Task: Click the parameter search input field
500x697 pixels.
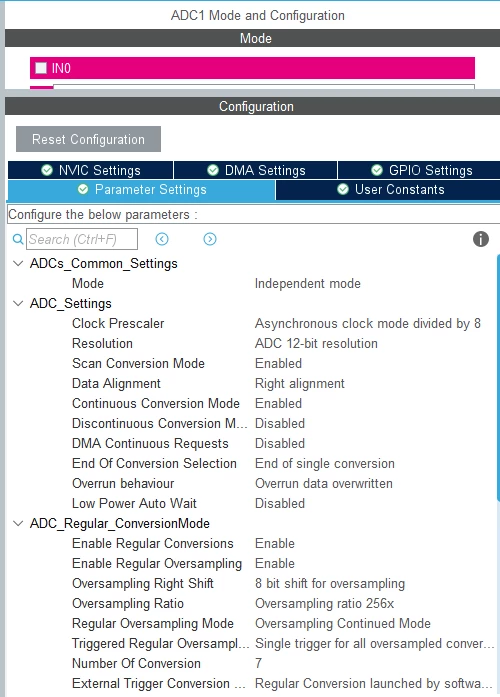Action: pos(82,239)
